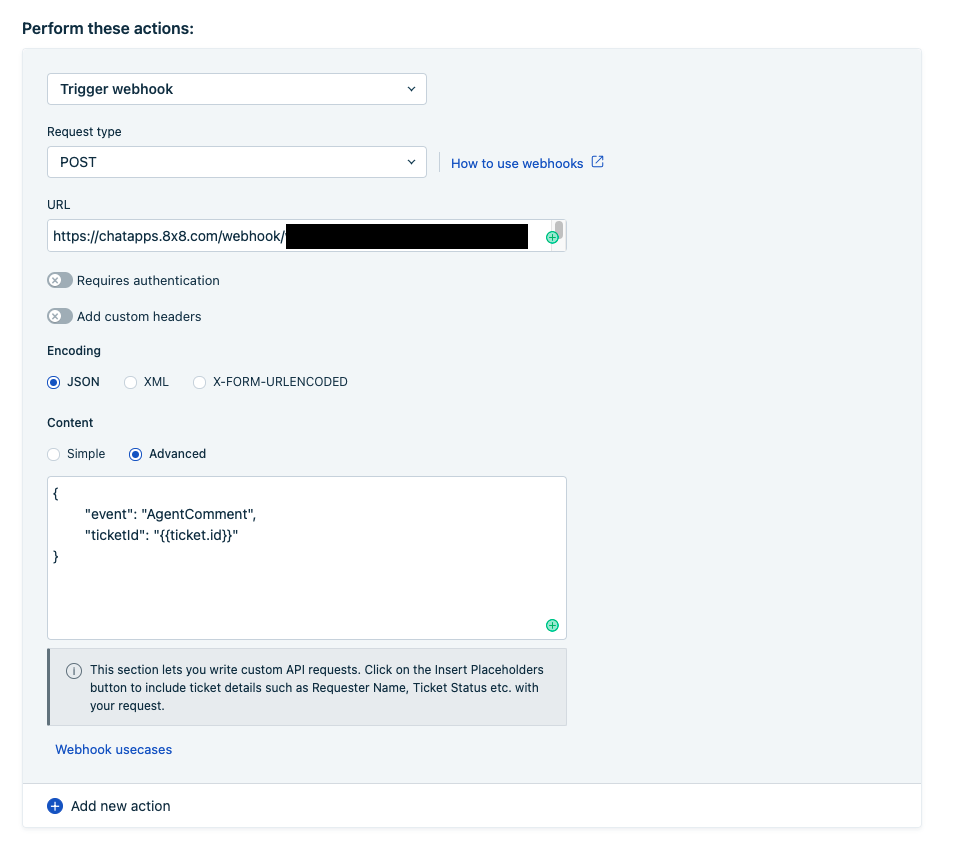
Task: Expand the POST request type selector chevron
Action: [x=410, y=161]
